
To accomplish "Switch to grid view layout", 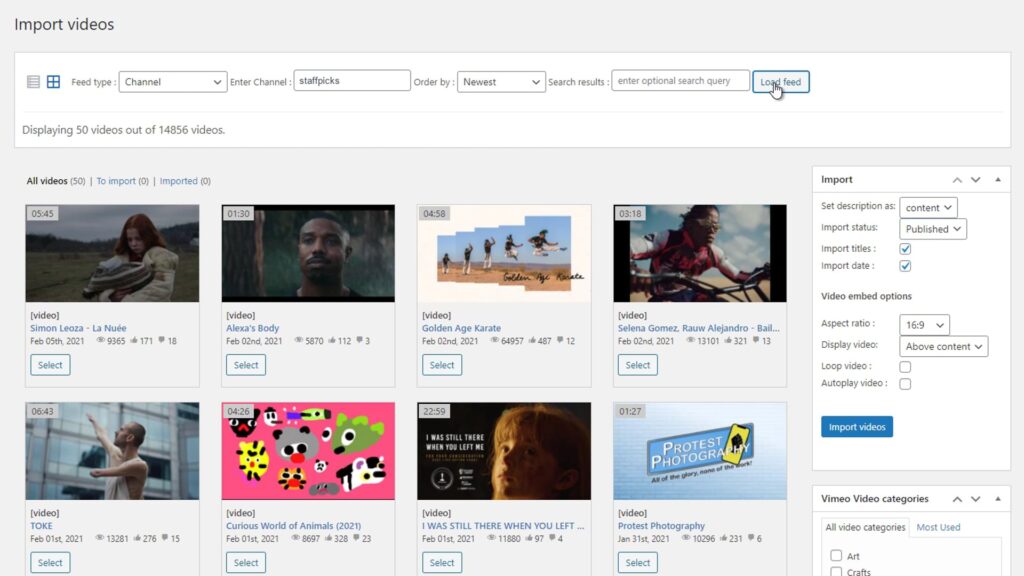I will click(x=54, y=81).
